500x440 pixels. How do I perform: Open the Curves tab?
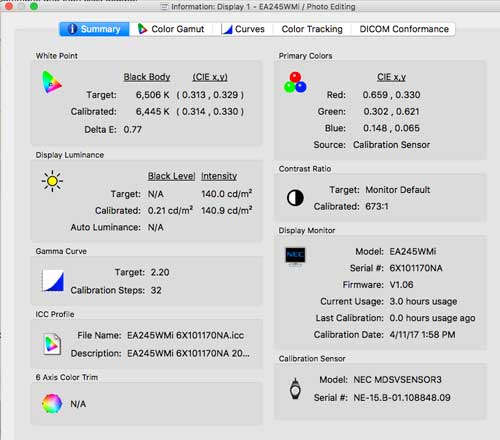click(243, 29)
